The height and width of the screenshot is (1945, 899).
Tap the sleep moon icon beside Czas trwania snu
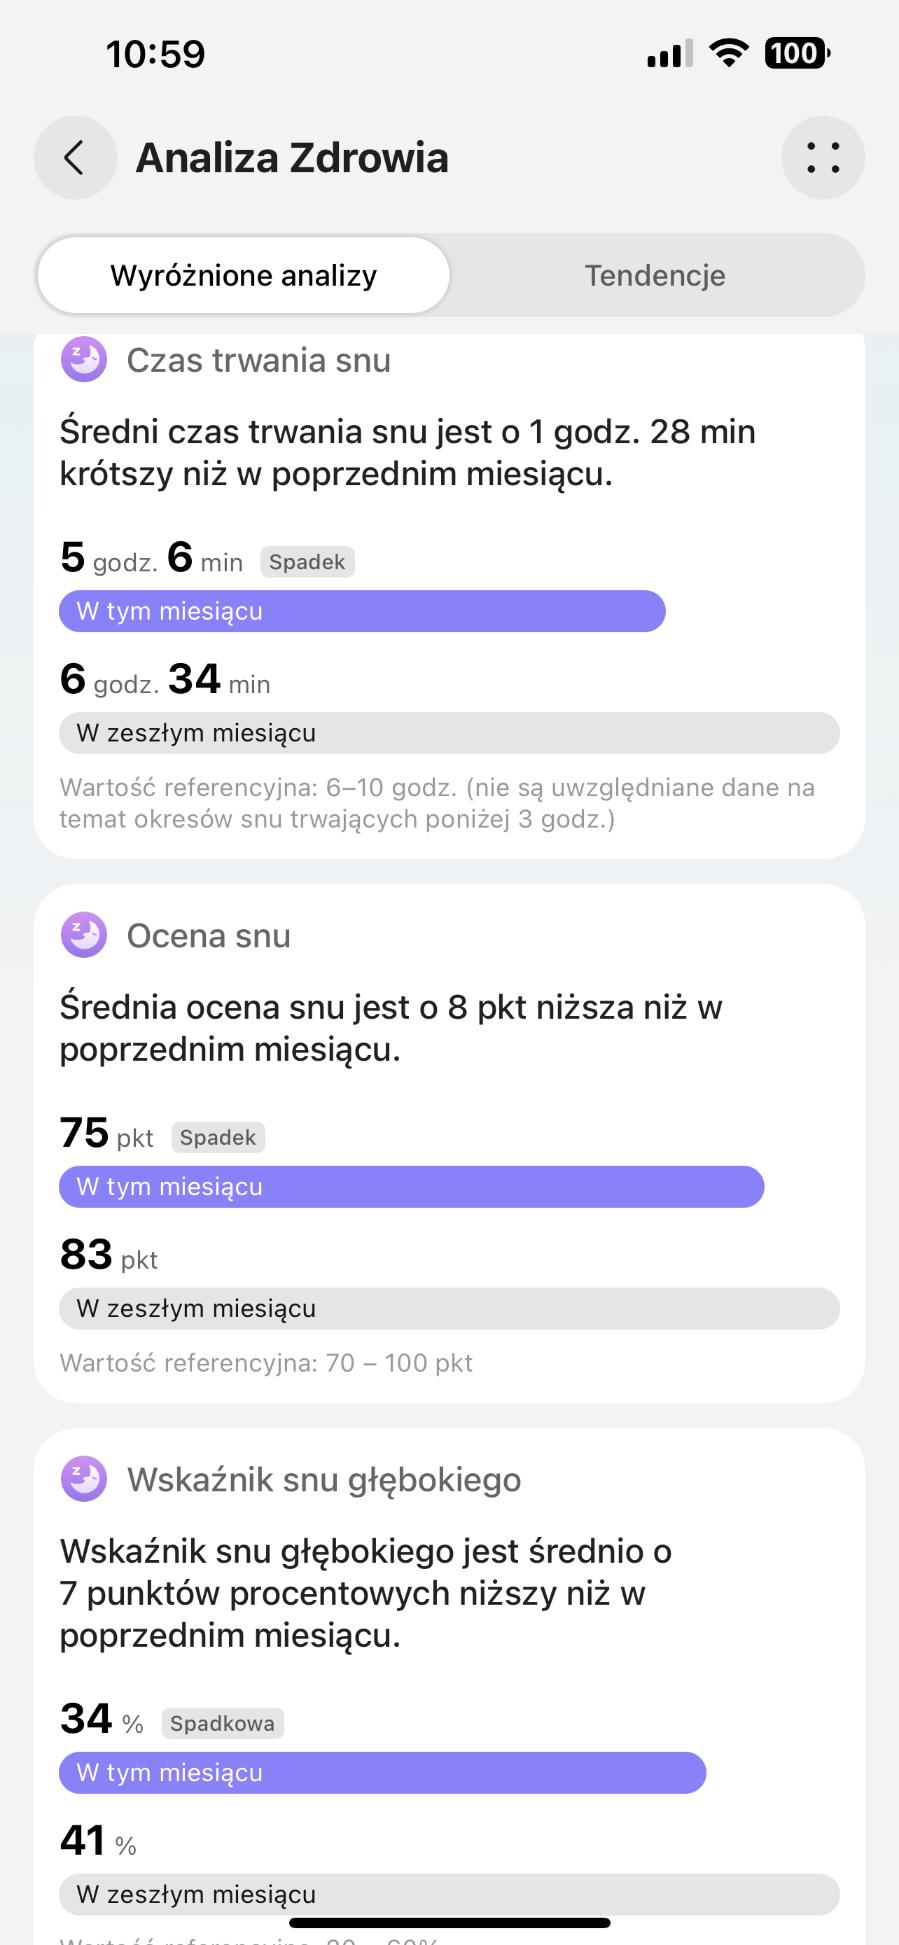[84, 360]
